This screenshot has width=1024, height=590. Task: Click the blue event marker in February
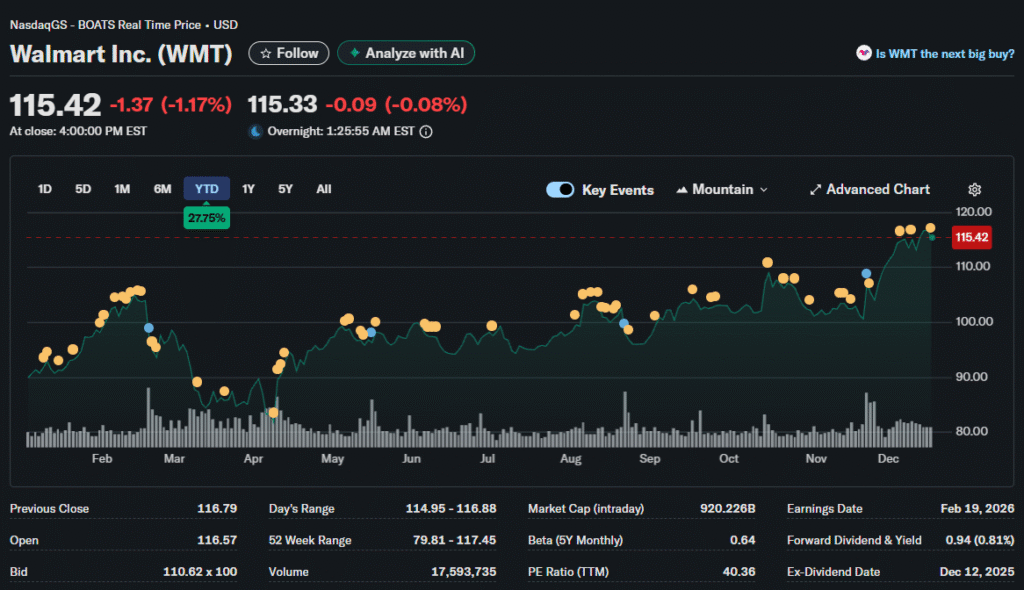(x=149, y=328)
